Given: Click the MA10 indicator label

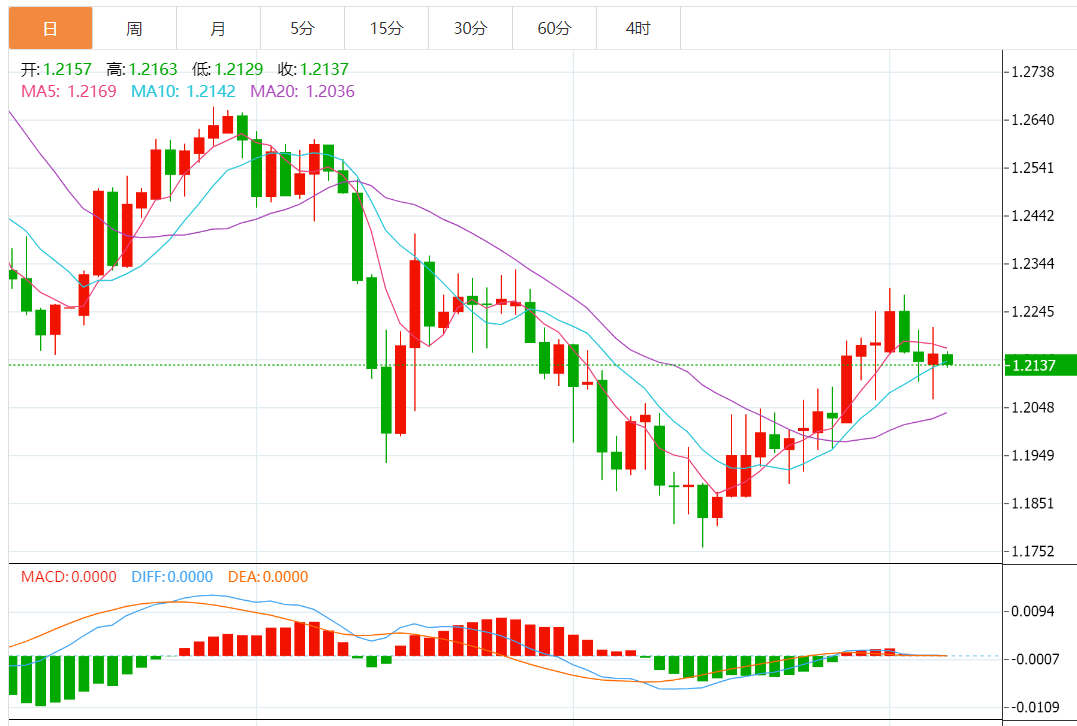Looking at the screenshot, I should (x=183, y=91).
